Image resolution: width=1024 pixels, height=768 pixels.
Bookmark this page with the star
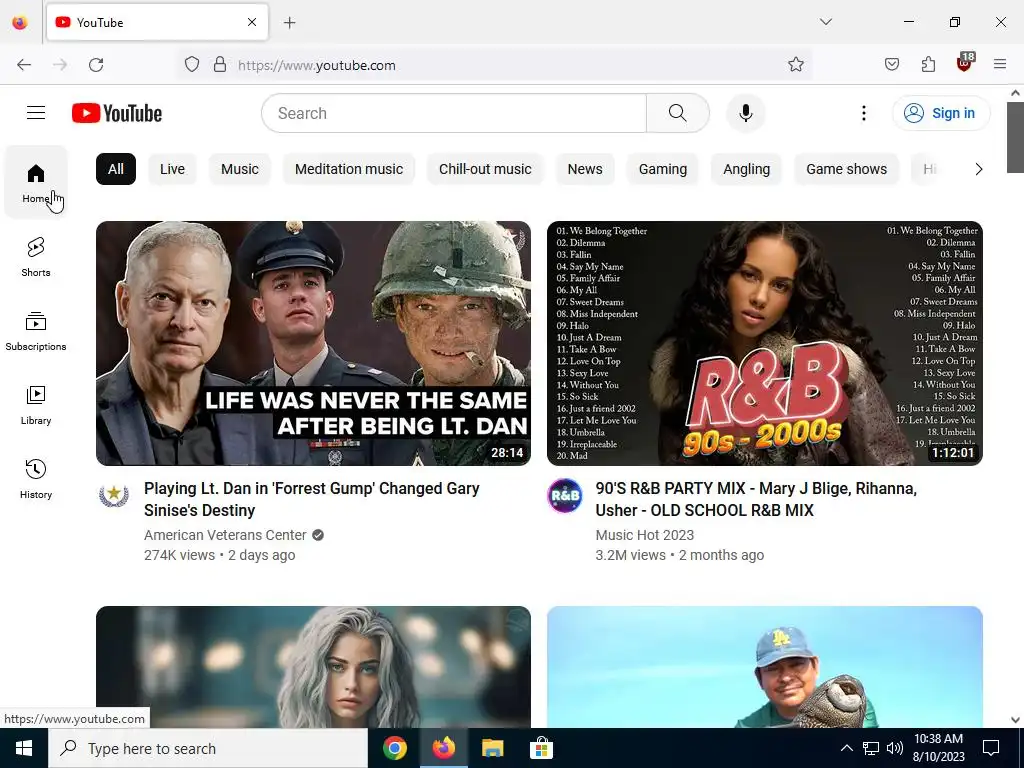coord(795,65)
